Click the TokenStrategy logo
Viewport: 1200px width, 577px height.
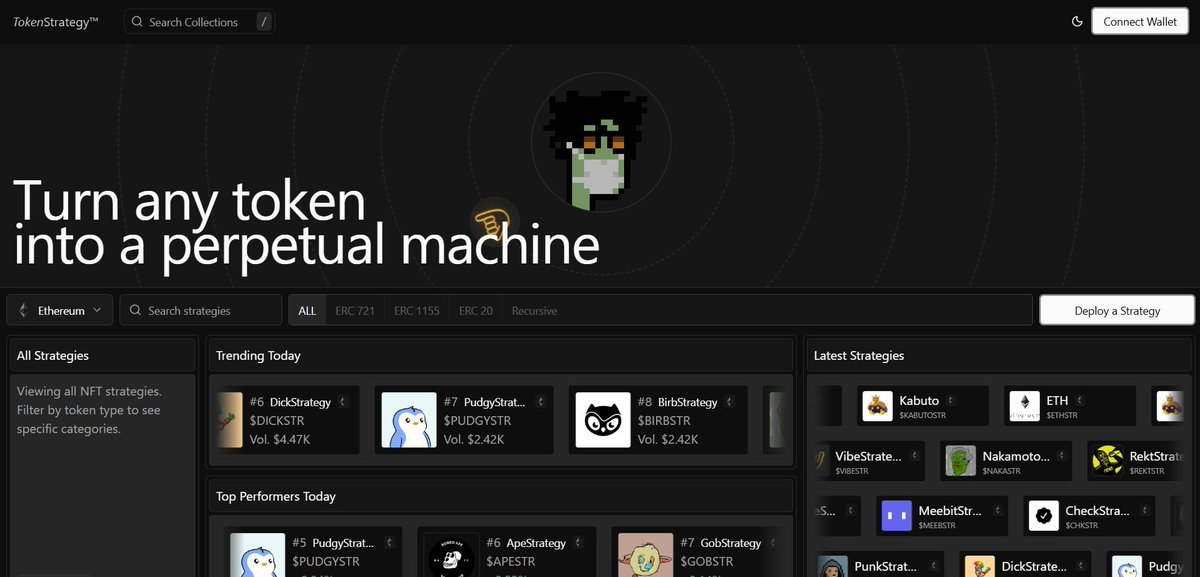(56, 21)
